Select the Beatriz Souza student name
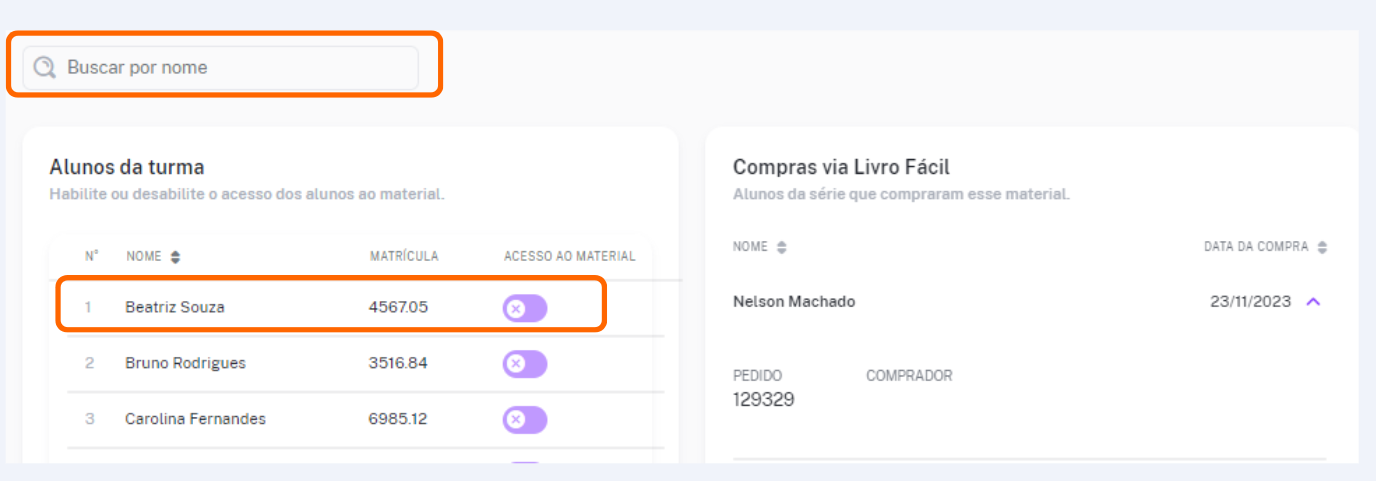The width and height of the screenshot is (1376, 481). (x=175, y=308)
